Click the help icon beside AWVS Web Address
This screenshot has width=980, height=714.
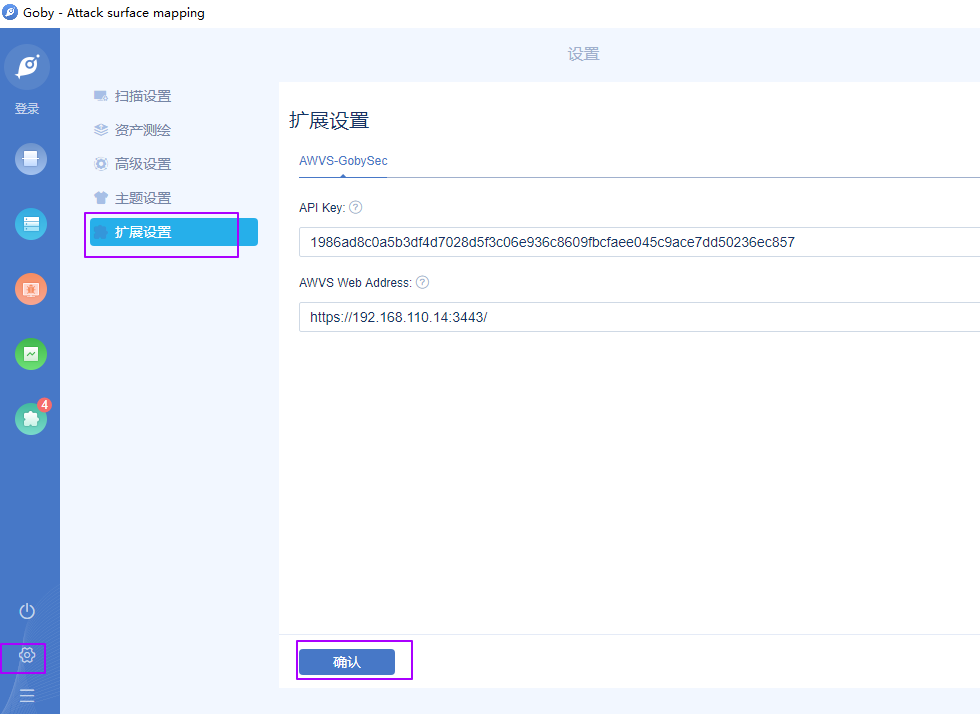422,283
